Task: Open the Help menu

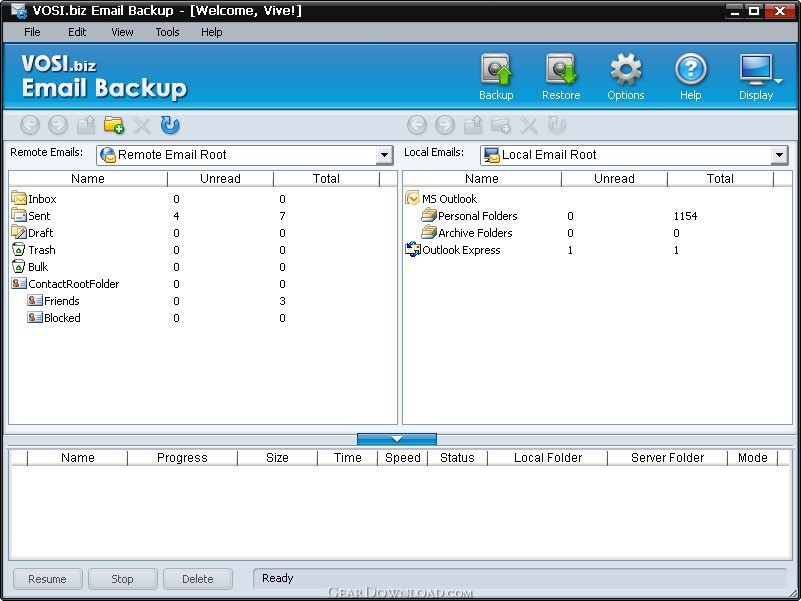Action: coord(211,32)
